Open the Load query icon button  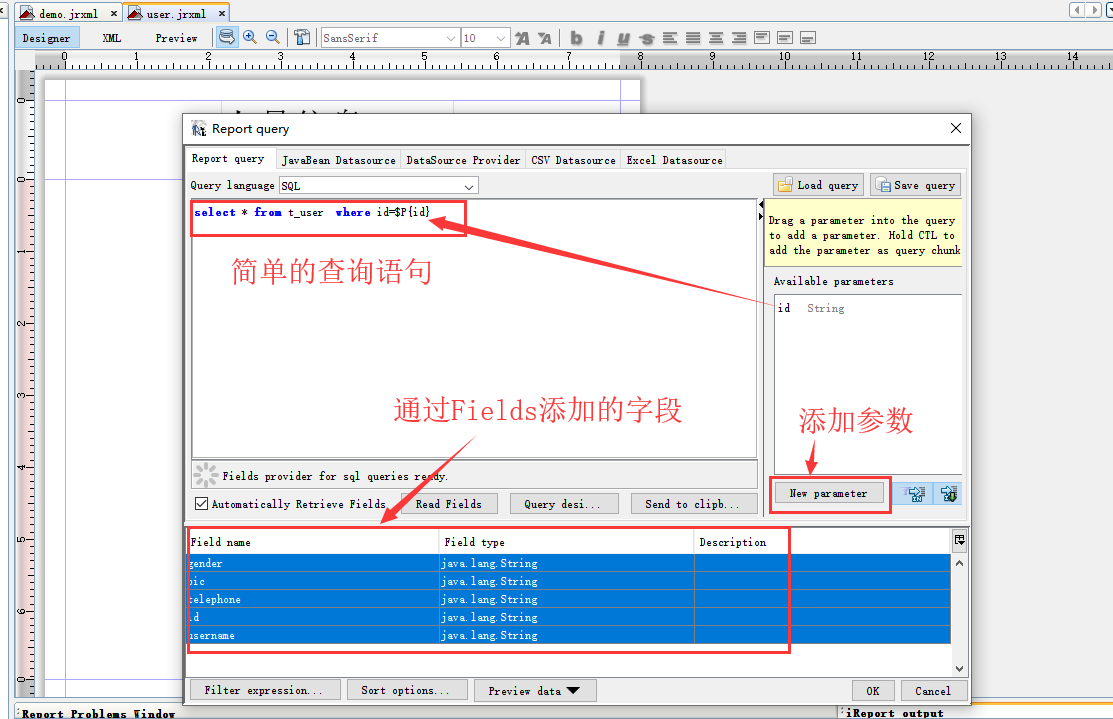coord(817,184)
